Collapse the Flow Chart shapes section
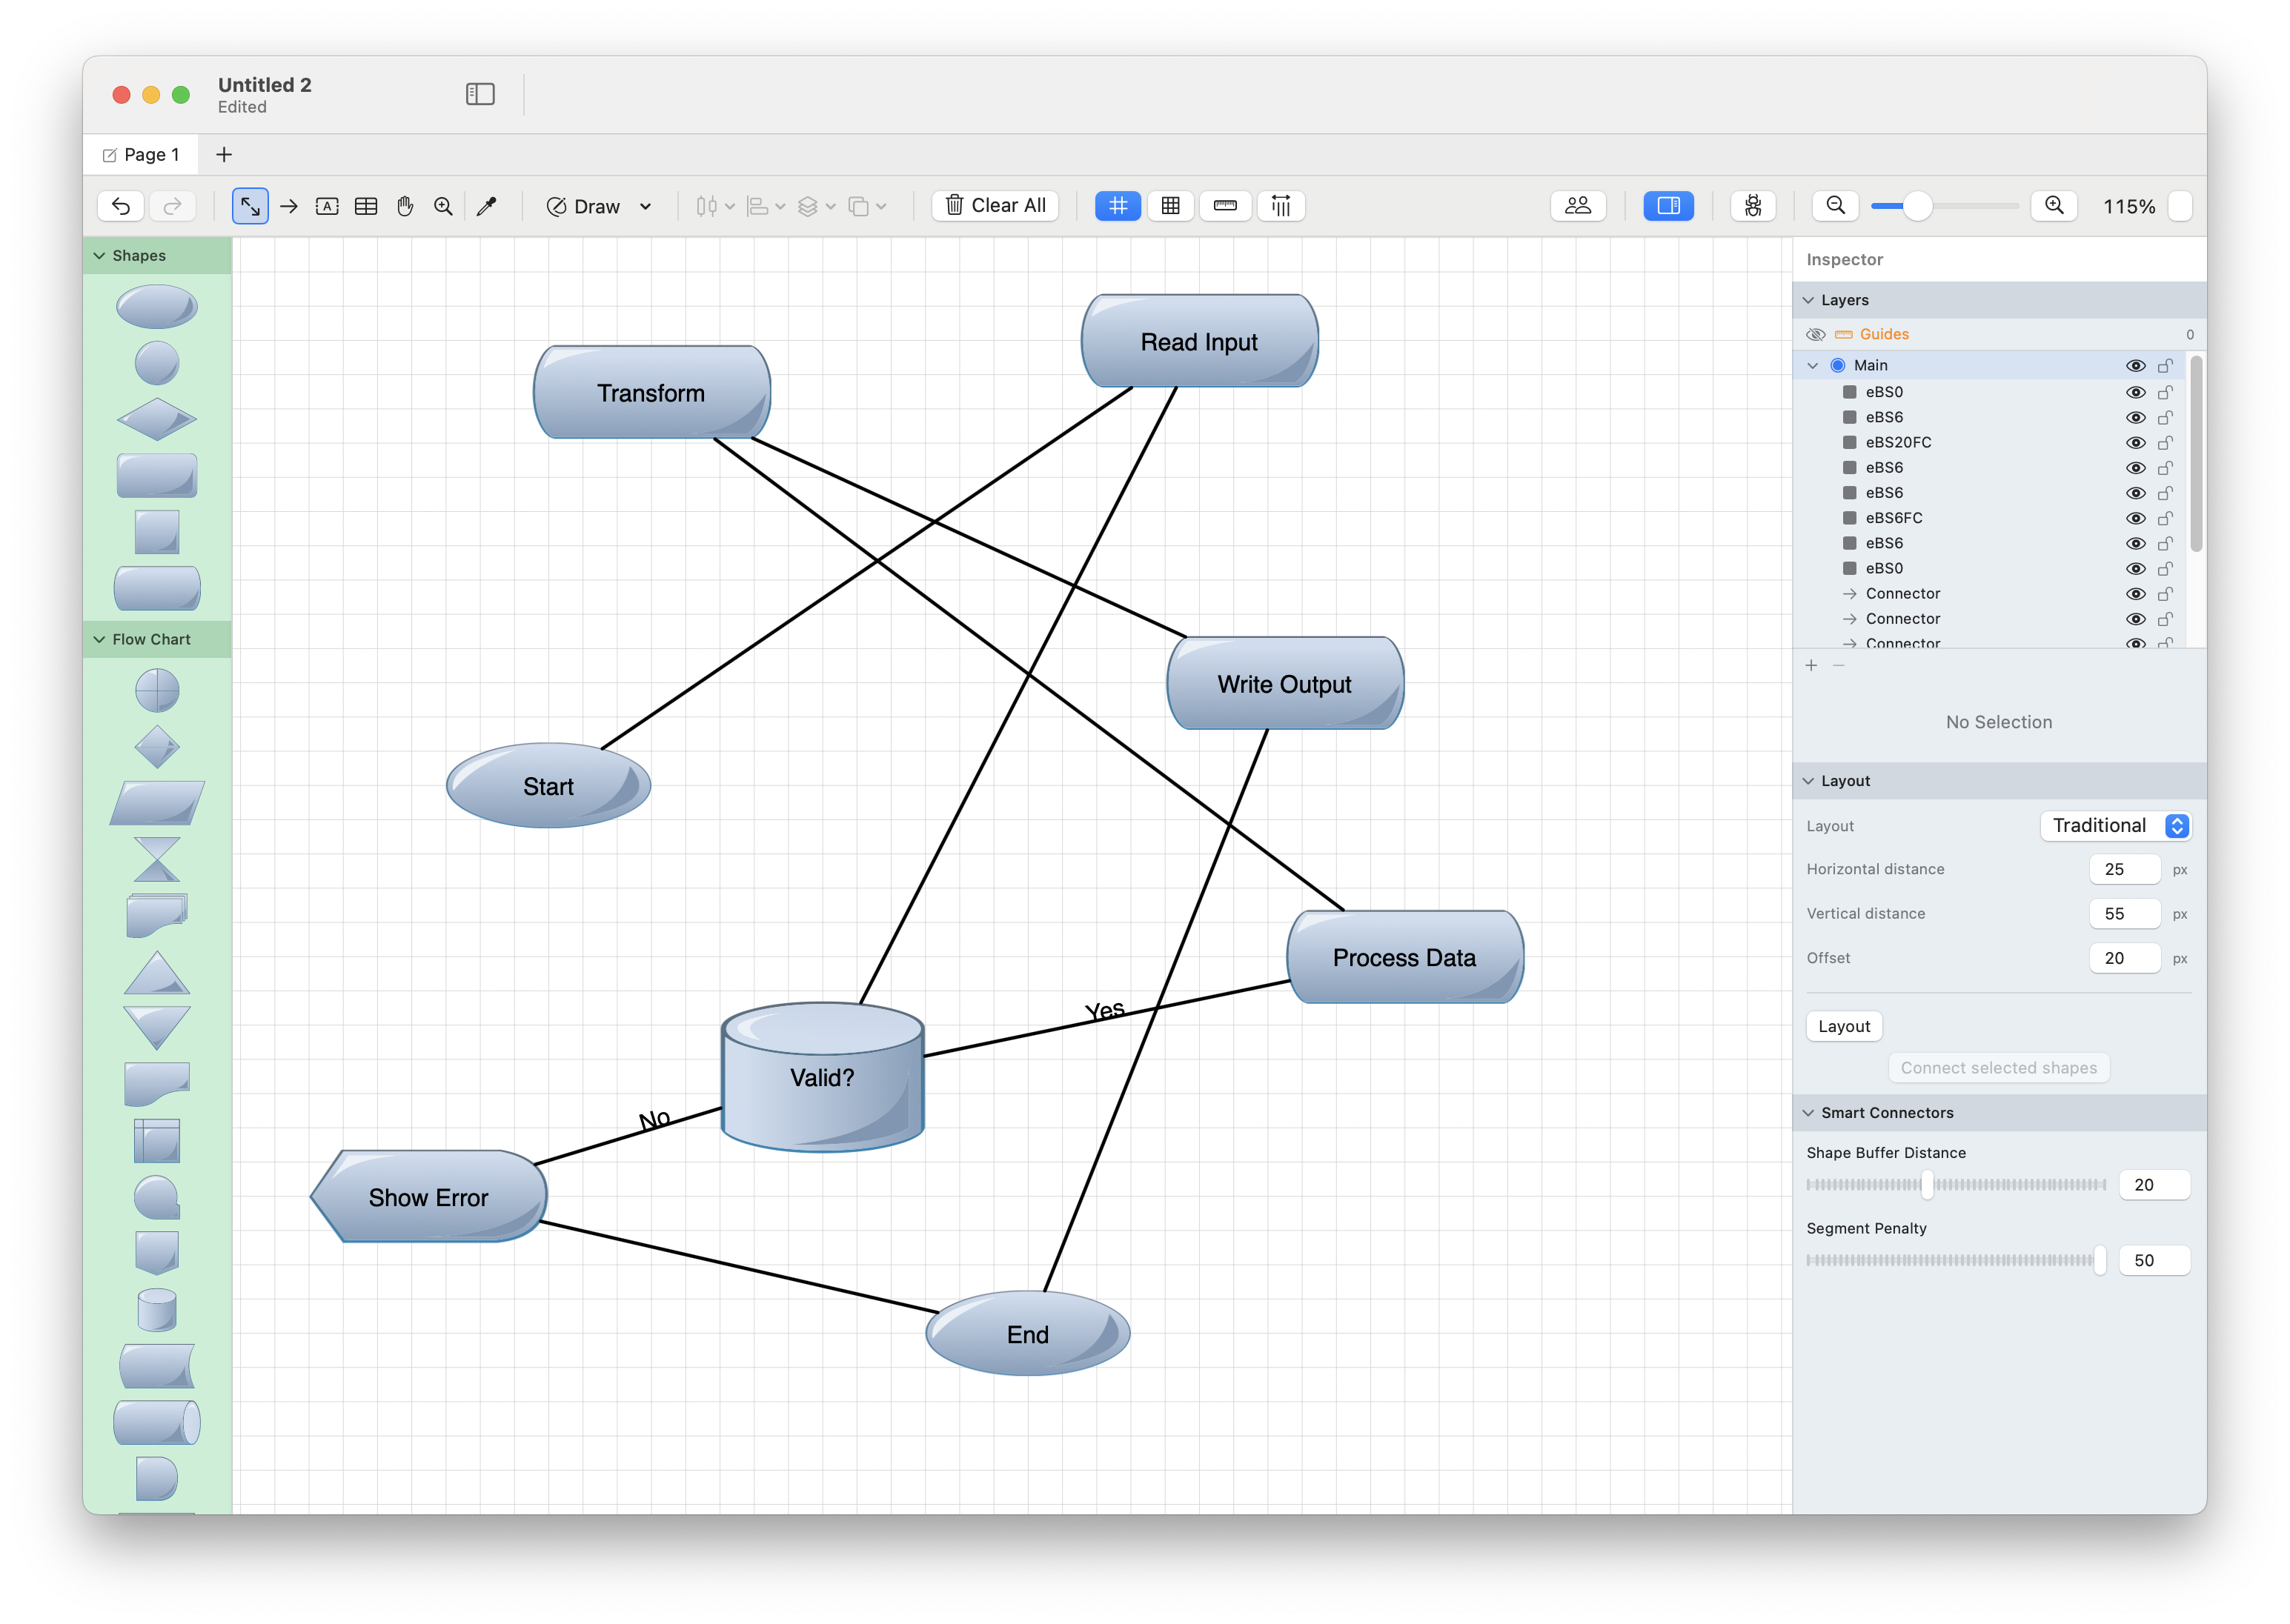 [100, 640]
